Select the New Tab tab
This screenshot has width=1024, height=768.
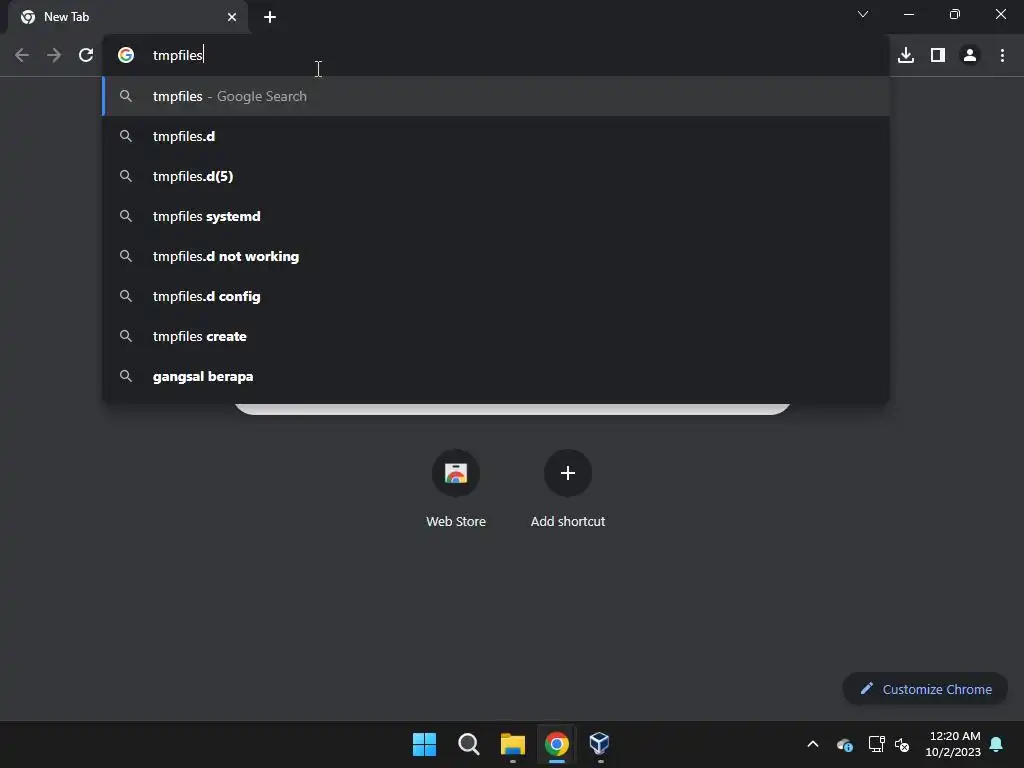(128, 17)
